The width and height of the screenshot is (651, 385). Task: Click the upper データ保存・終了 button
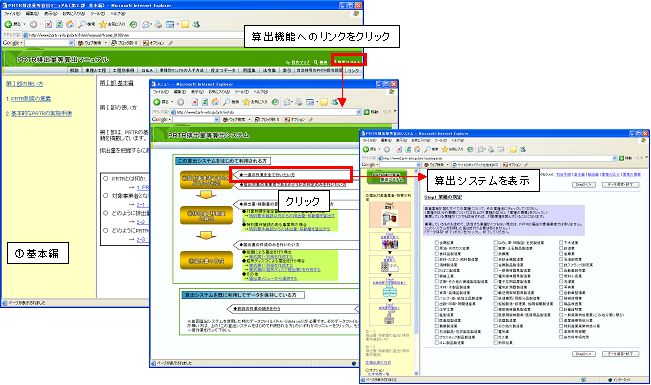click(x=620, y=184)
